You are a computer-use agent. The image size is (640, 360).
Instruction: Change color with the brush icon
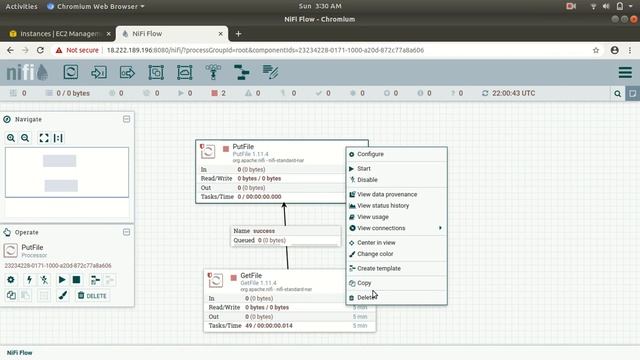[x=62, y=296]
